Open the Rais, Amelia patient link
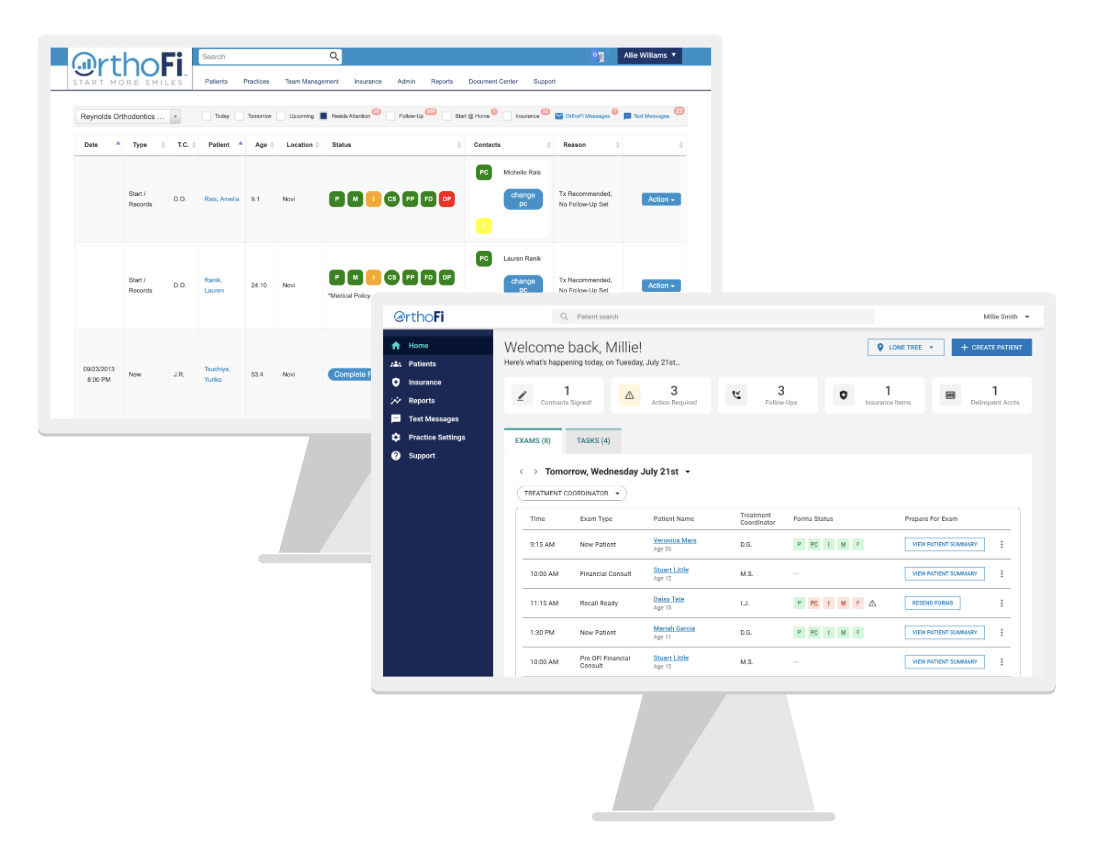Image resolution: width=1098 pixels, height=850 pixels. coord(221,199)
